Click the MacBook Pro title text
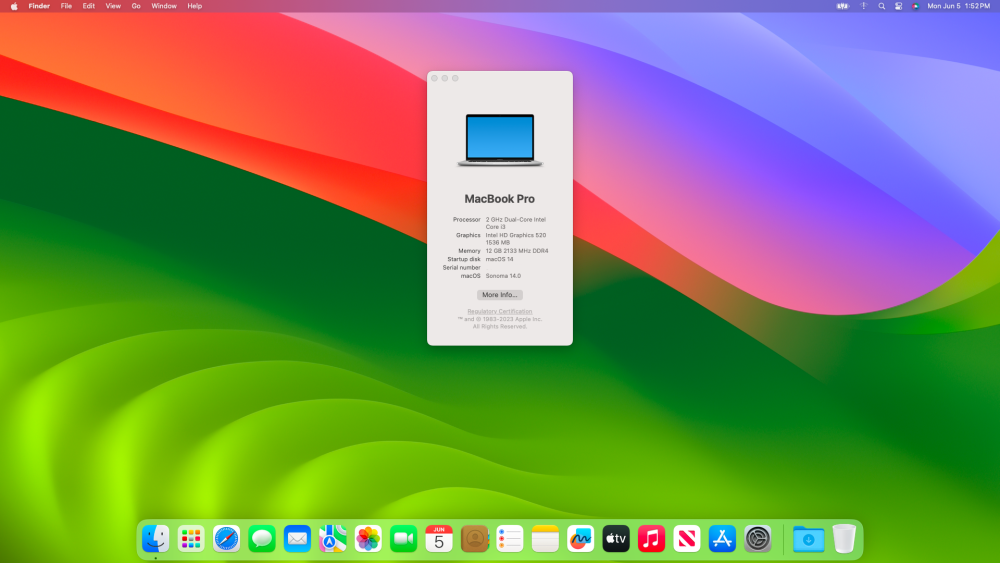The width and height of the screenshot is (1000, 563). pyautogui.click(x=499, y=199)
